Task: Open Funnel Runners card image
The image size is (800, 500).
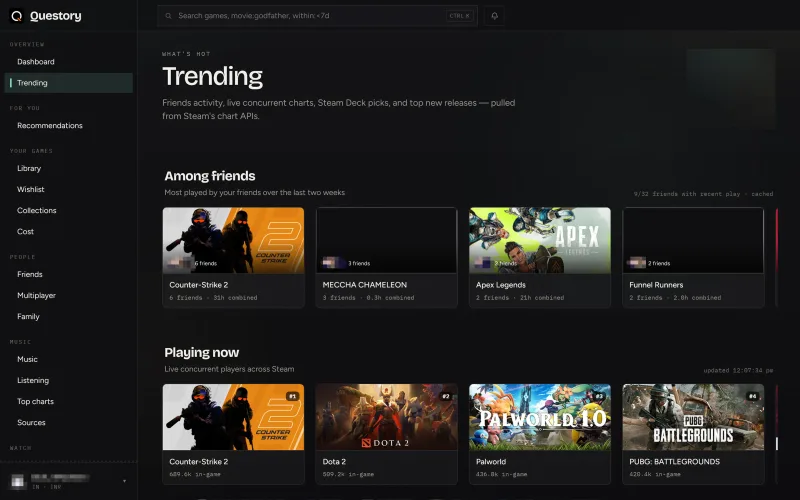Action: [x=693, y=240]
